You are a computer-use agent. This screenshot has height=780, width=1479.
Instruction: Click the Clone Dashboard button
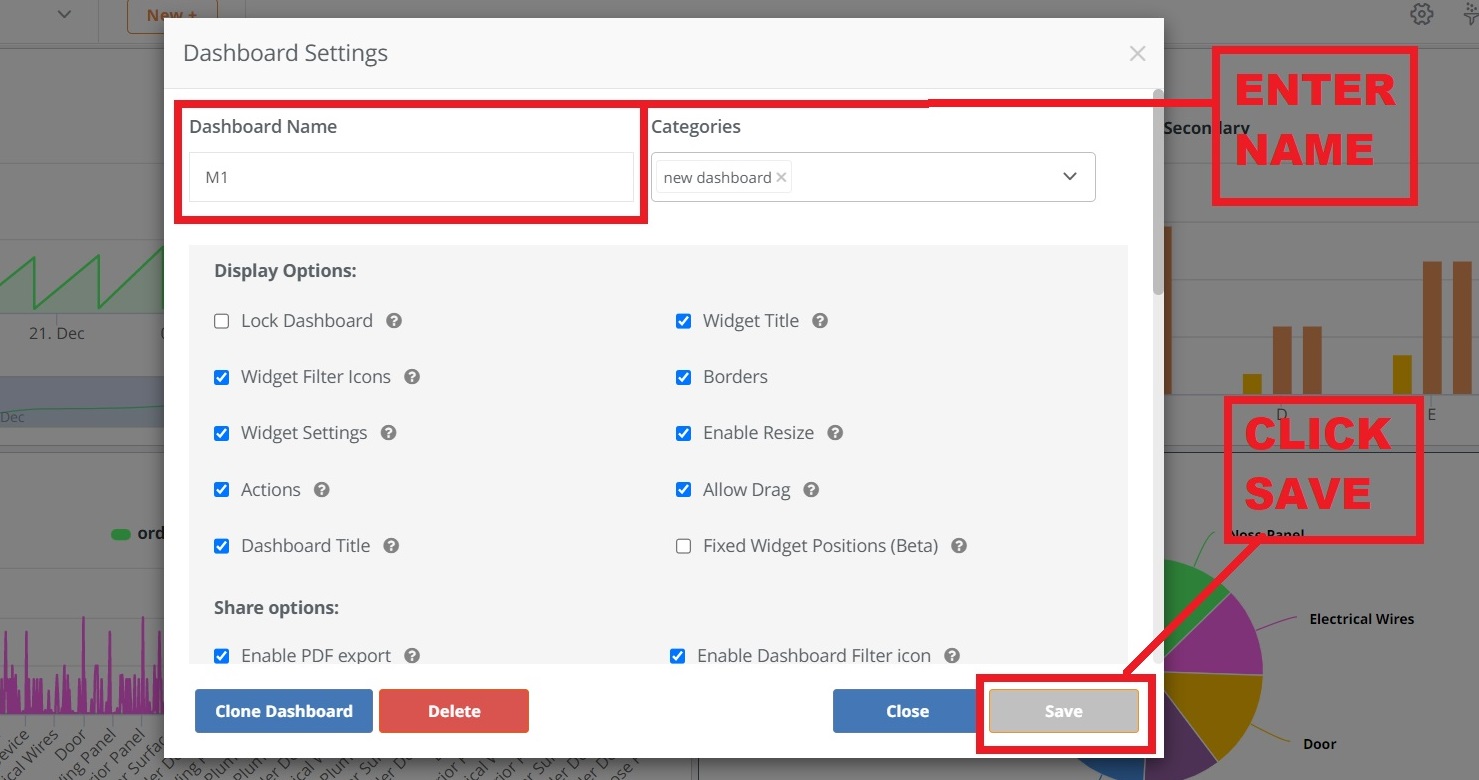pyautogui.click(x=283, y=711)
